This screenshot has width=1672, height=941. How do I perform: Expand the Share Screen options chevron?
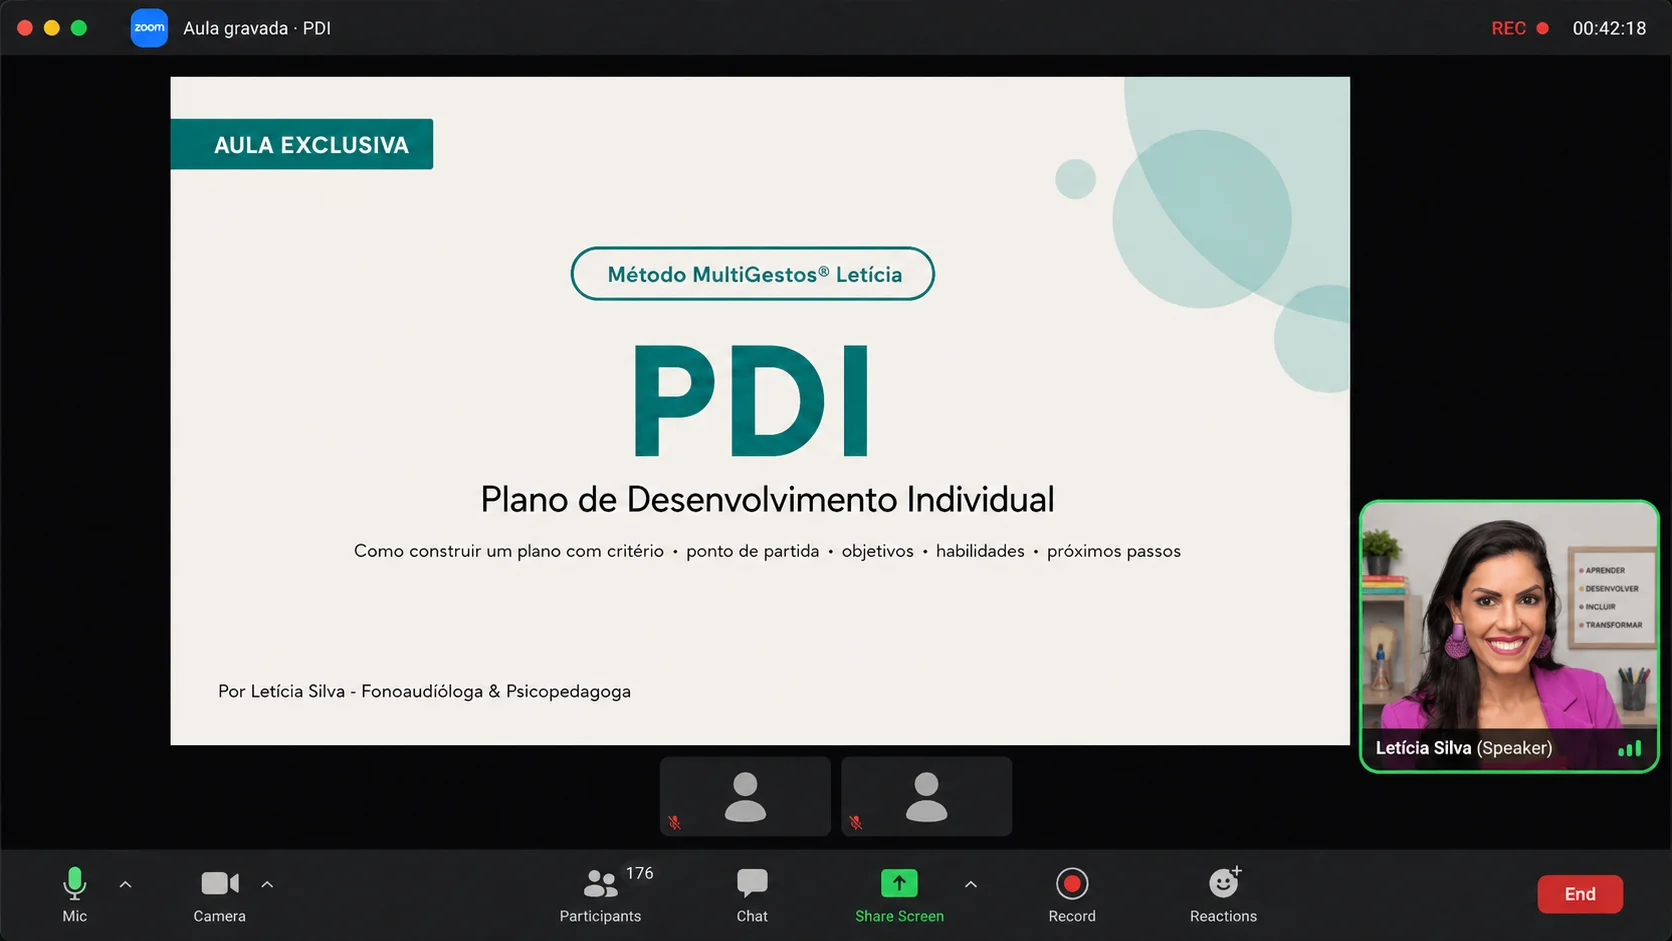tap(970, 885)
